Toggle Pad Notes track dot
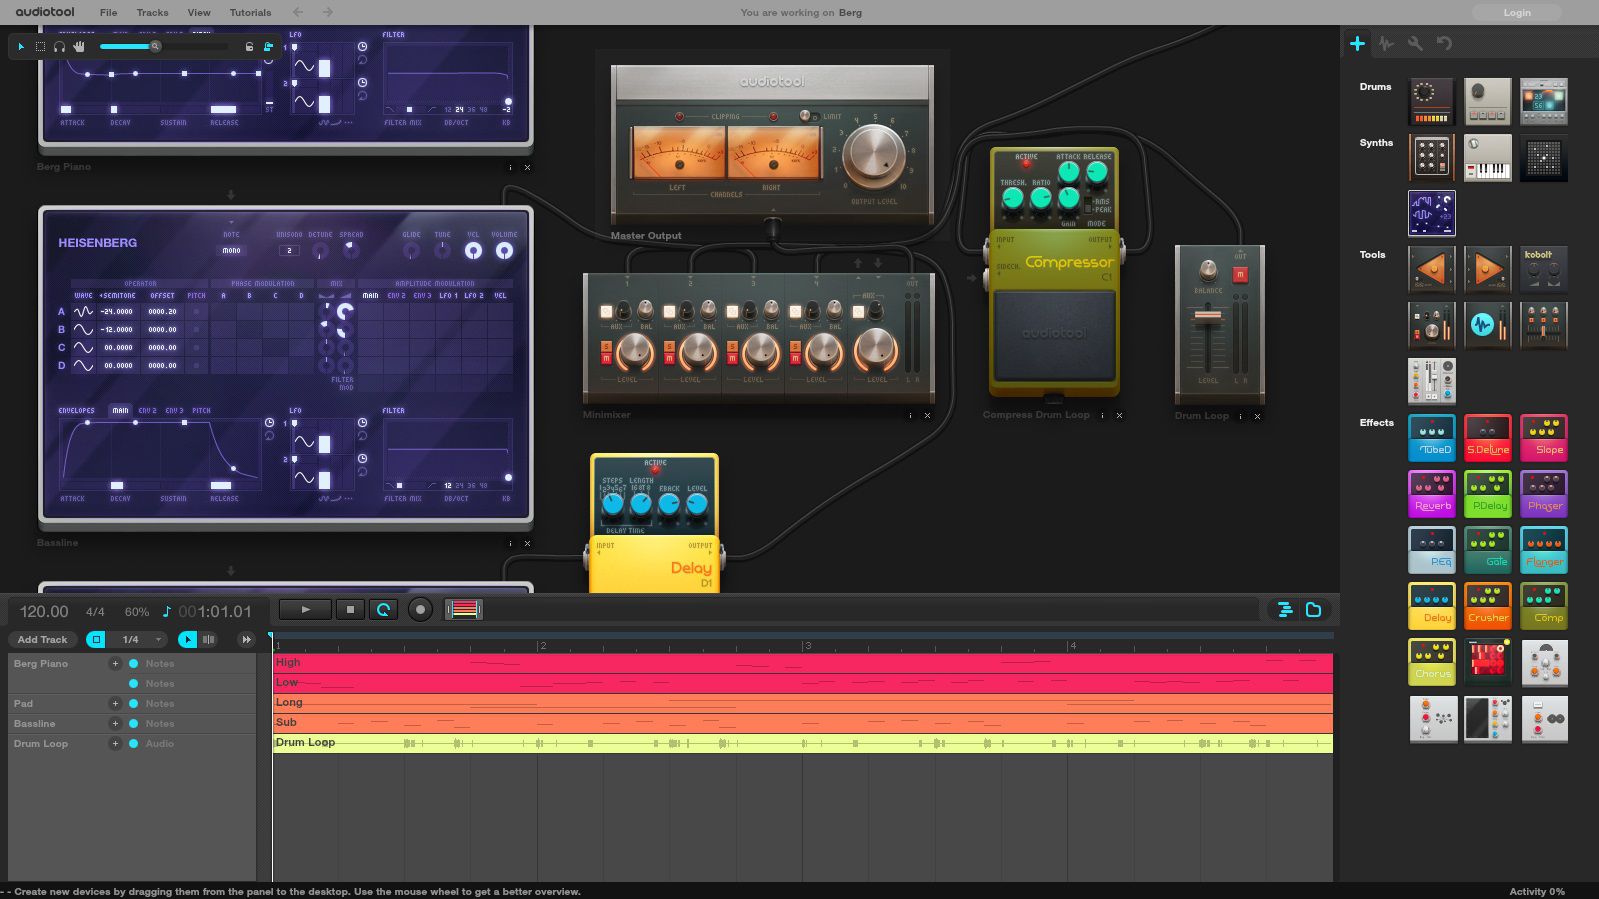 134,703
